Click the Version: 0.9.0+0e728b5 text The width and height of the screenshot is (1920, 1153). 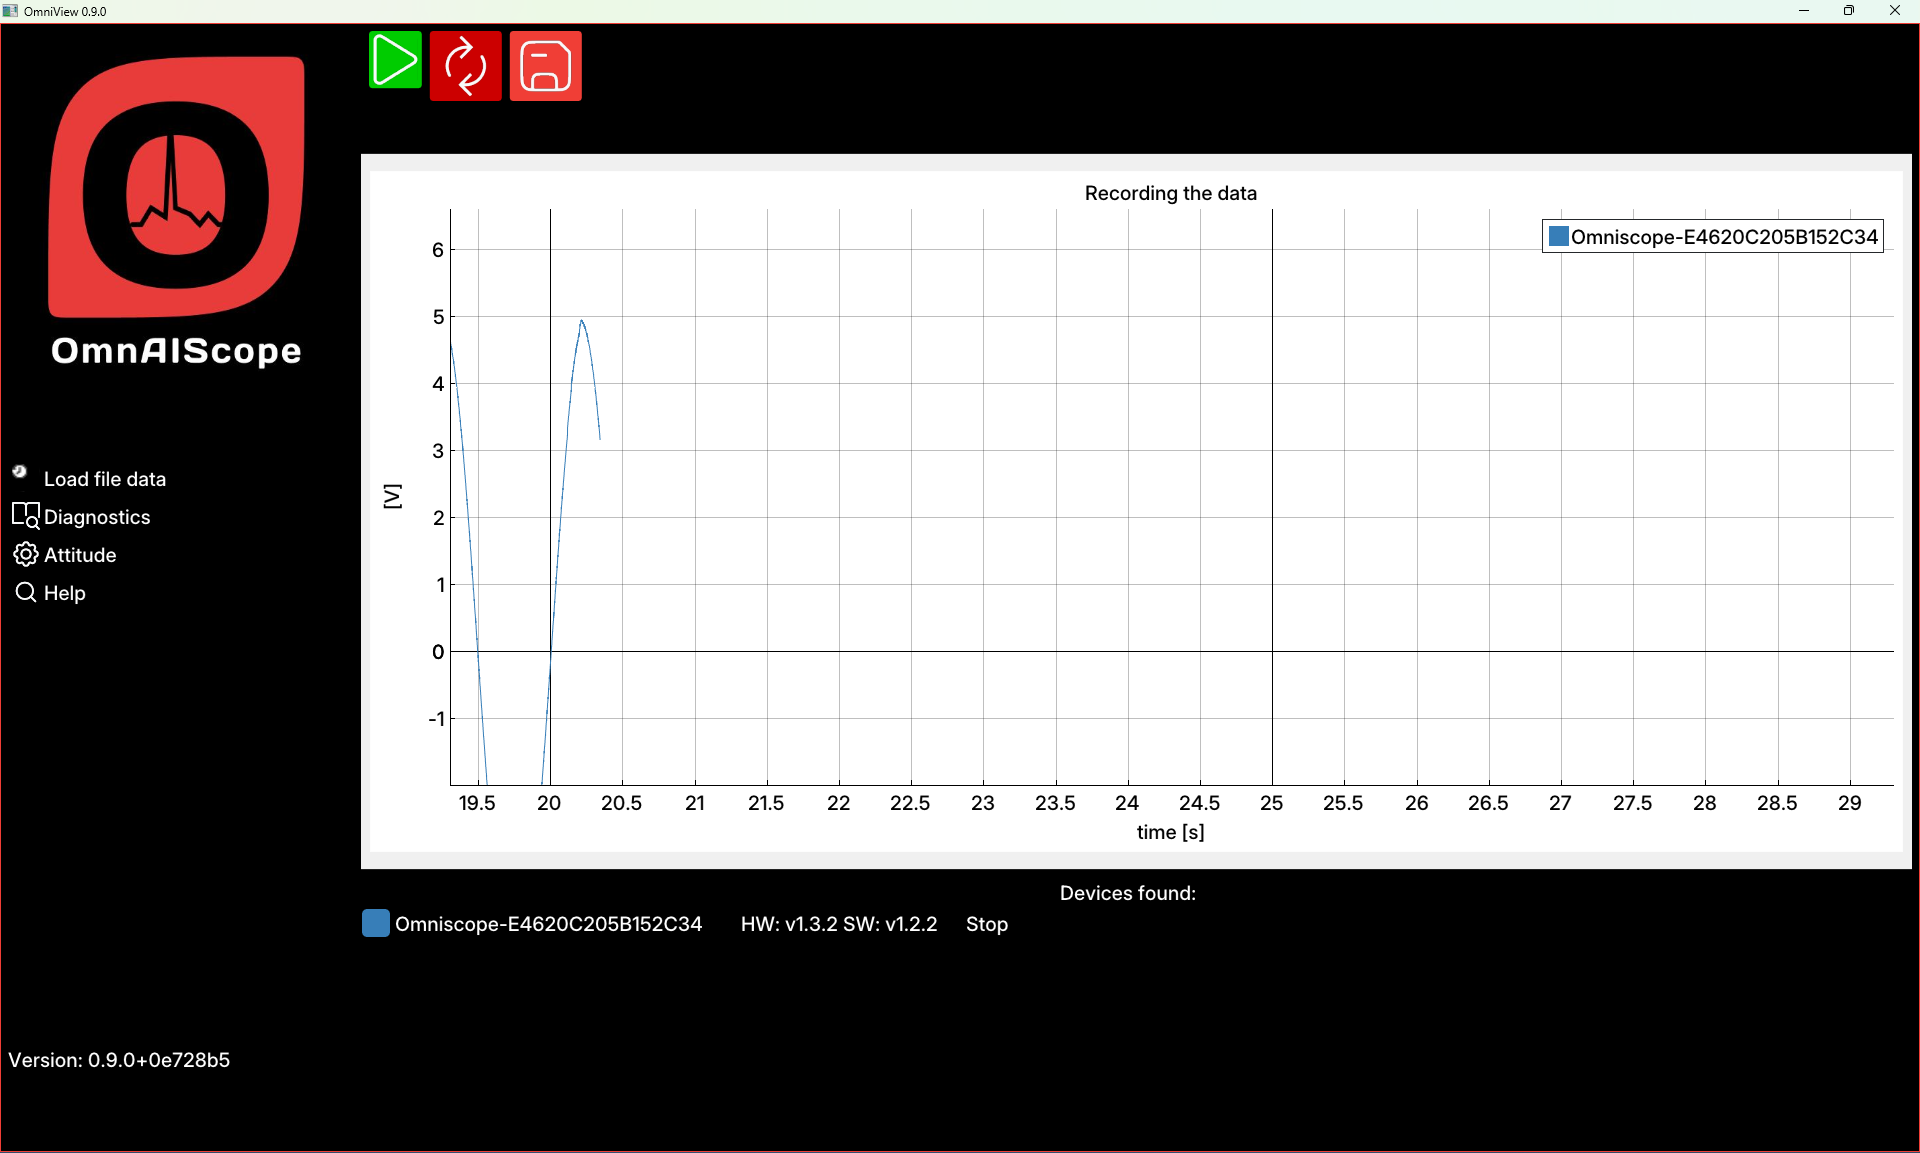point(119,1060)
